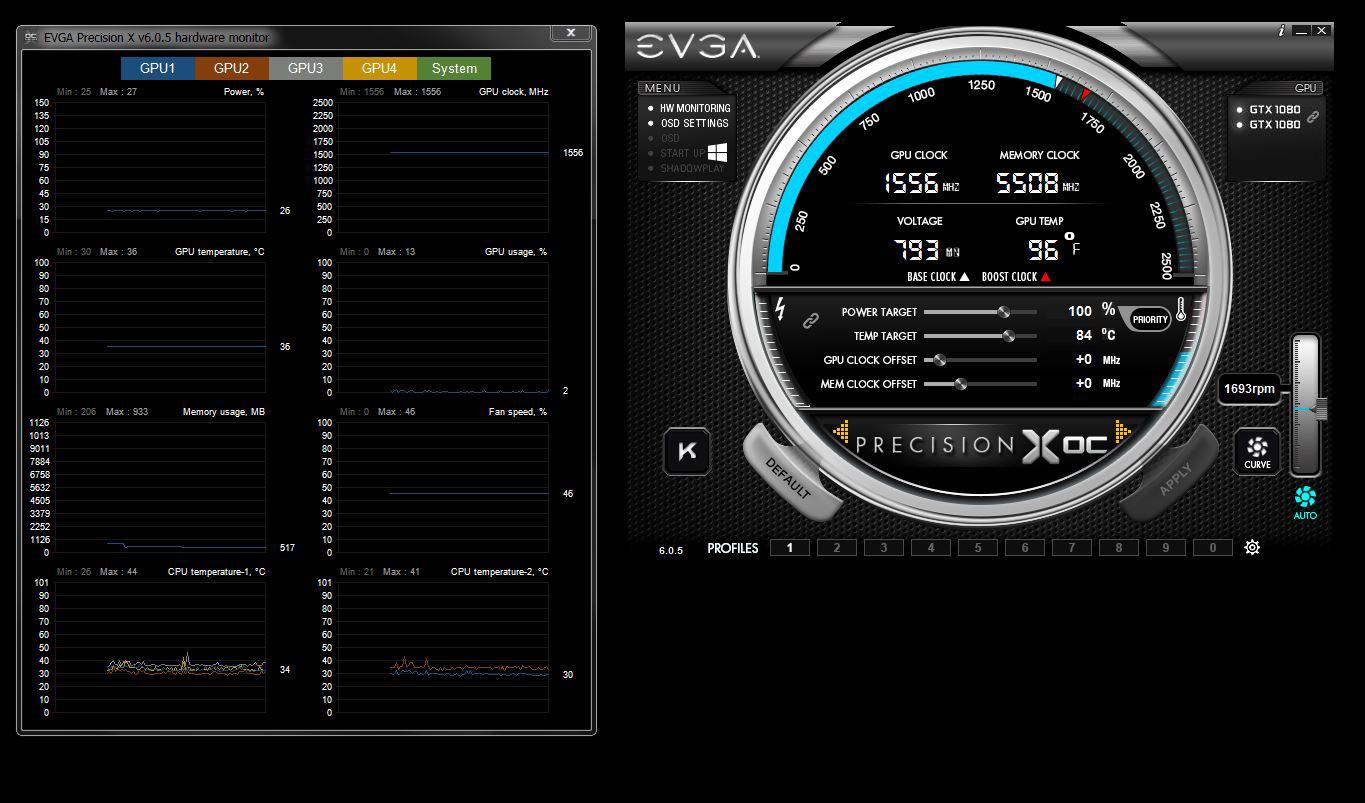Image resolution: width=1365 pixels, height=803 pixels.
Task: Click the GPU Clock Offset slider handle
Action: (x=939, y=360)
